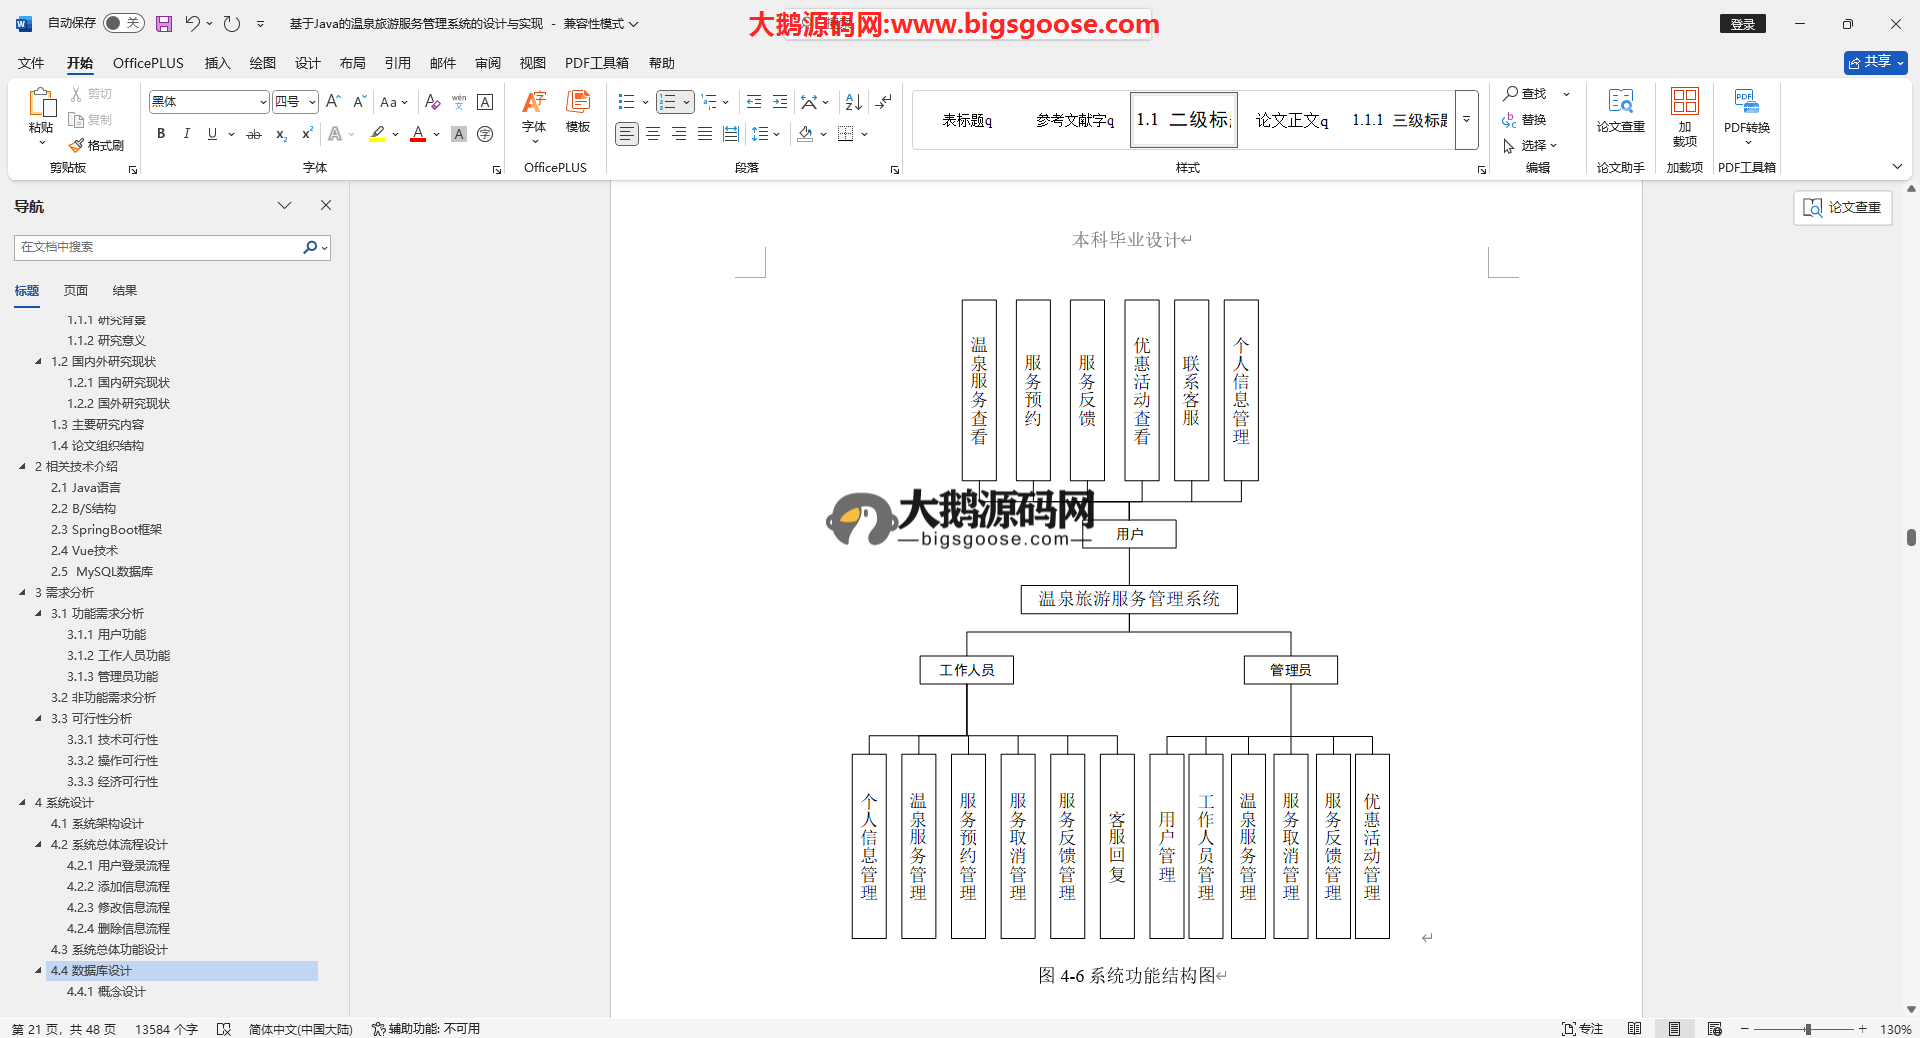The height and width of the screenshot is (1038, 1920).
Task: Click the sort icon in paragraph group
Action: (x=853, y=102)
